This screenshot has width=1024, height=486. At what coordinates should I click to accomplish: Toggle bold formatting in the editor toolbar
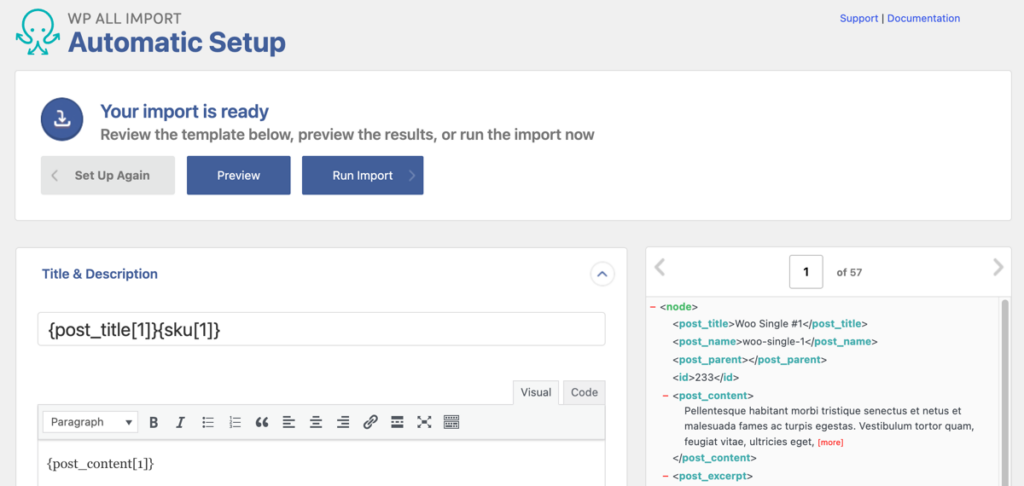point(153,423)
